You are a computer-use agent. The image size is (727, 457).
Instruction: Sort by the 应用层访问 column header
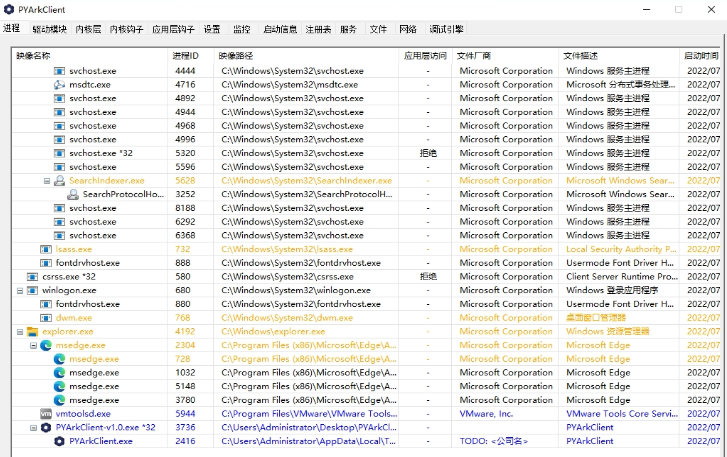coord(426,56)
